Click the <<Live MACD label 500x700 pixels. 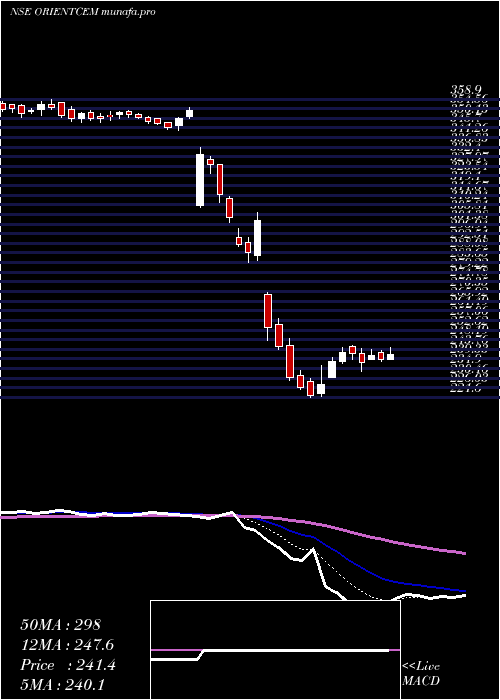click(421, 674)
